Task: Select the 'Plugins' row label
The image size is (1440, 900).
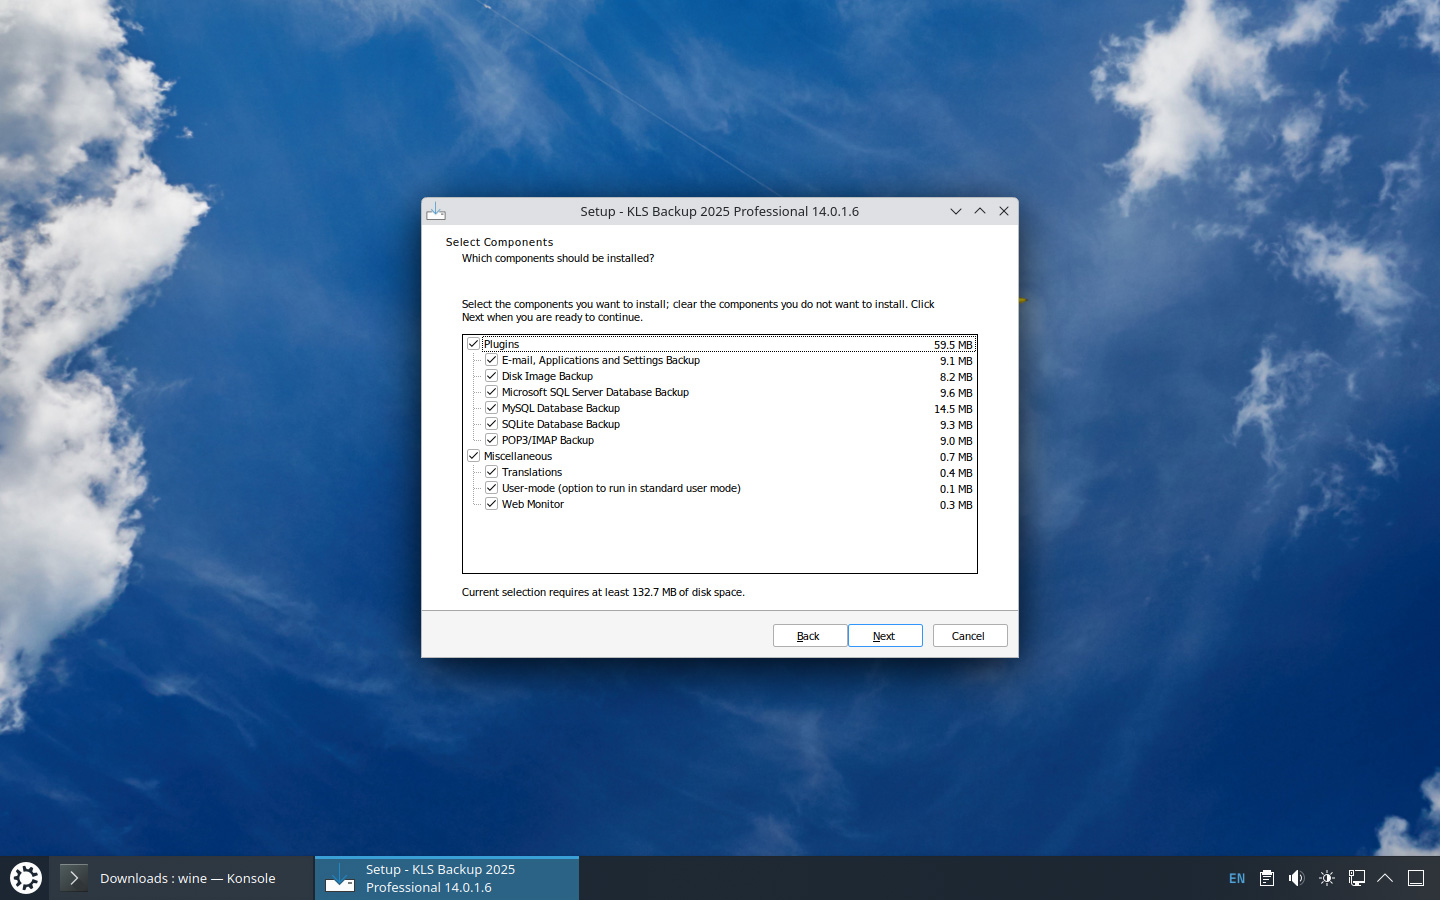Action: pos(501,344)
